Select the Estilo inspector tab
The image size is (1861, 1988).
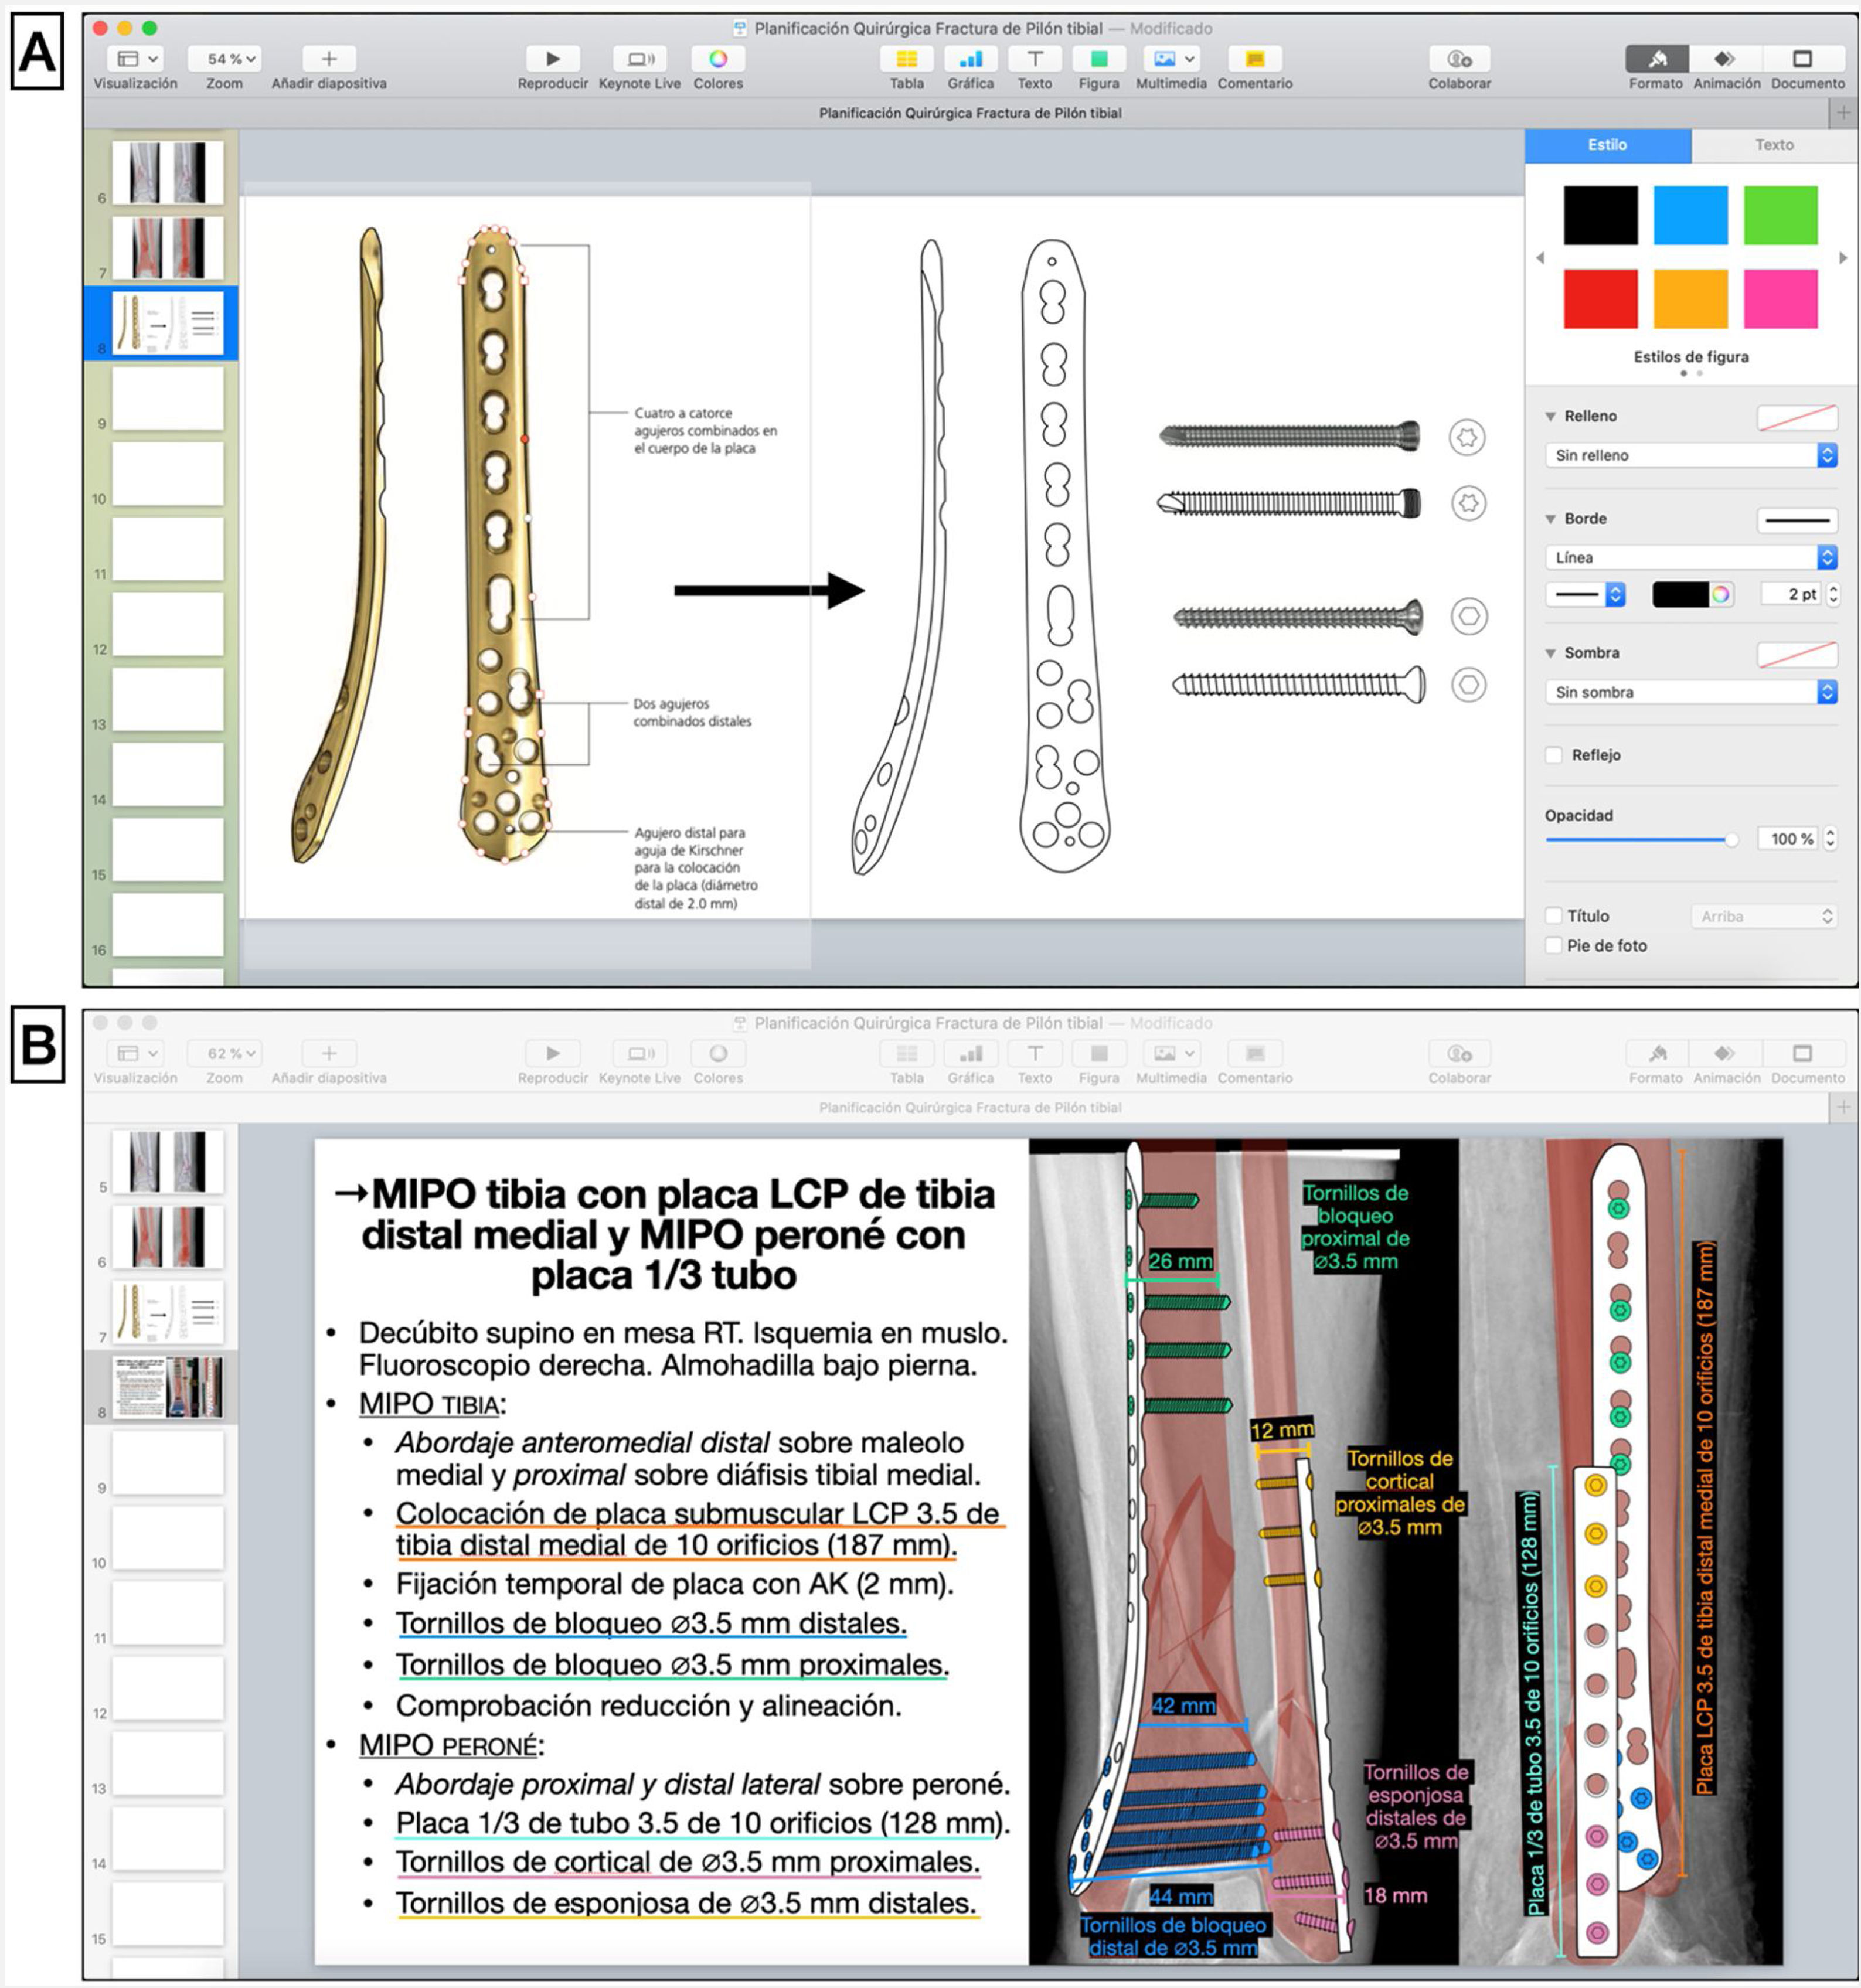click(x=1607, y=145)
